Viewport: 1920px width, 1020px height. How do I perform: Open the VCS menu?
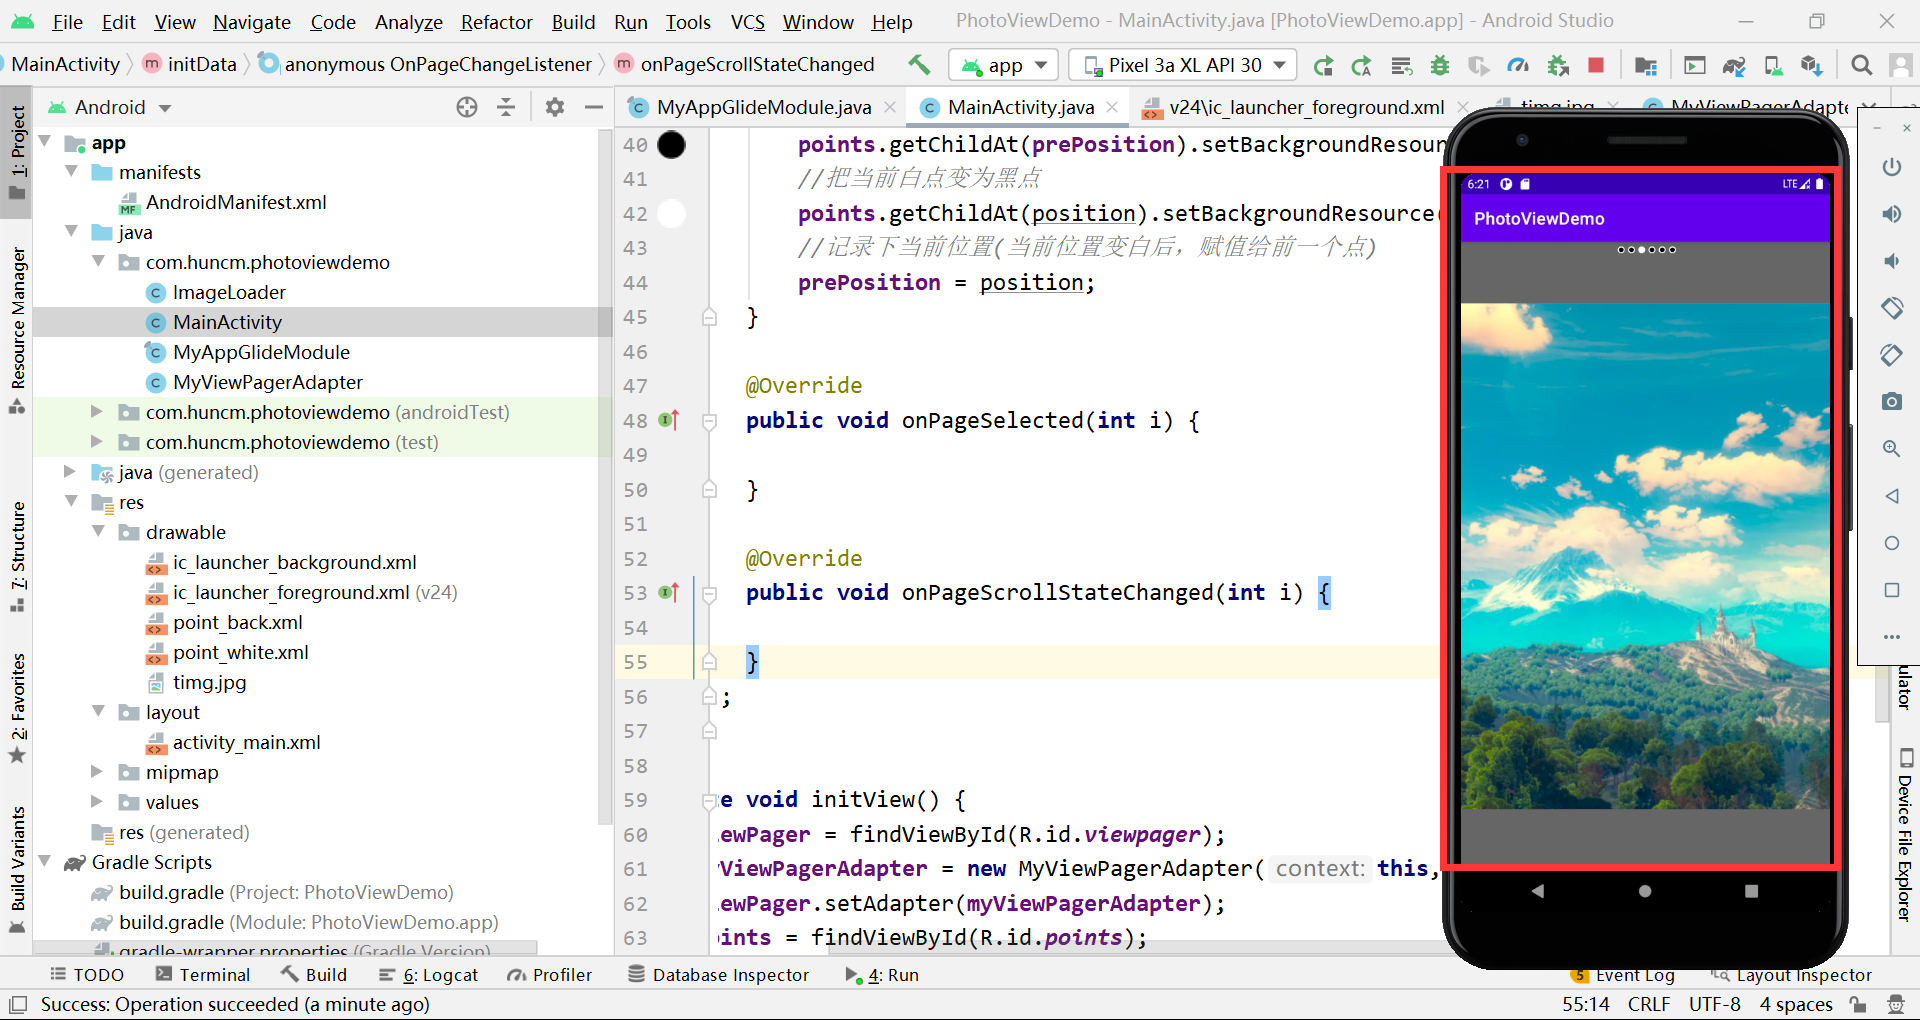click(x=747, y=22)
